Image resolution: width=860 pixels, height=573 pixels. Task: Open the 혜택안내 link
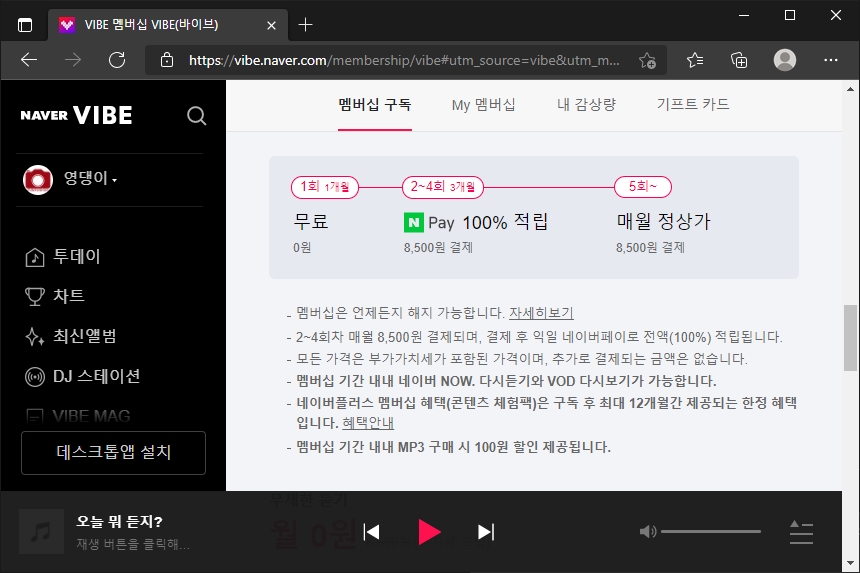pyautogui.click(x=368, y=423)
